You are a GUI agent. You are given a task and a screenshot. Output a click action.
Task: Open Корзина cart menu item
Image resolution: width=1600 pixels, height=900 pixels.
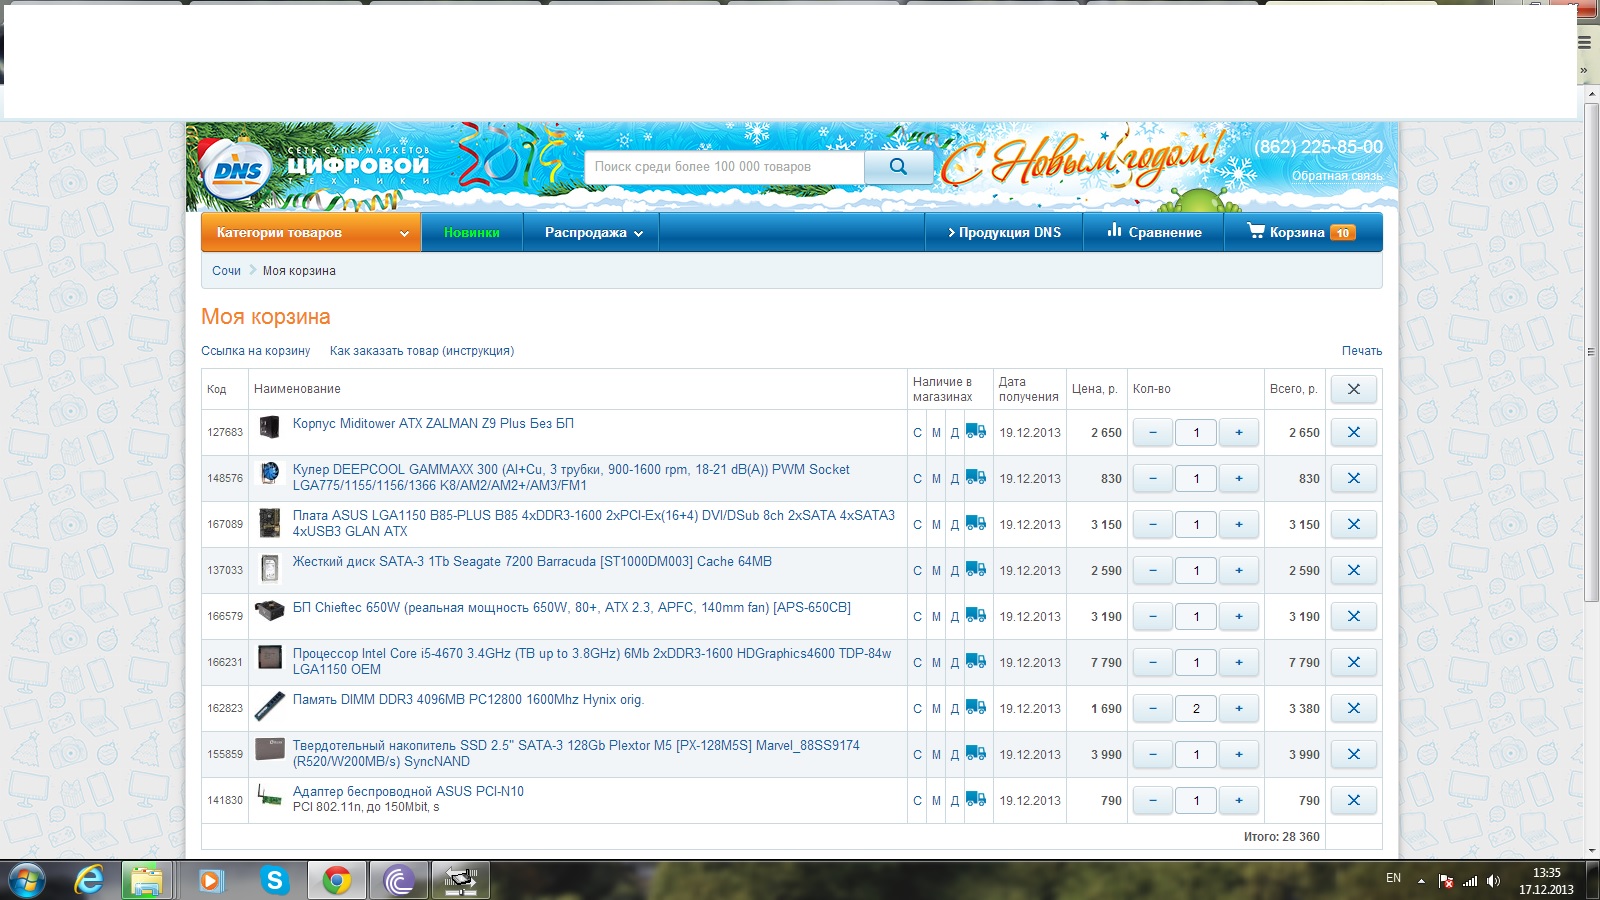click(x=1303, y=232)
